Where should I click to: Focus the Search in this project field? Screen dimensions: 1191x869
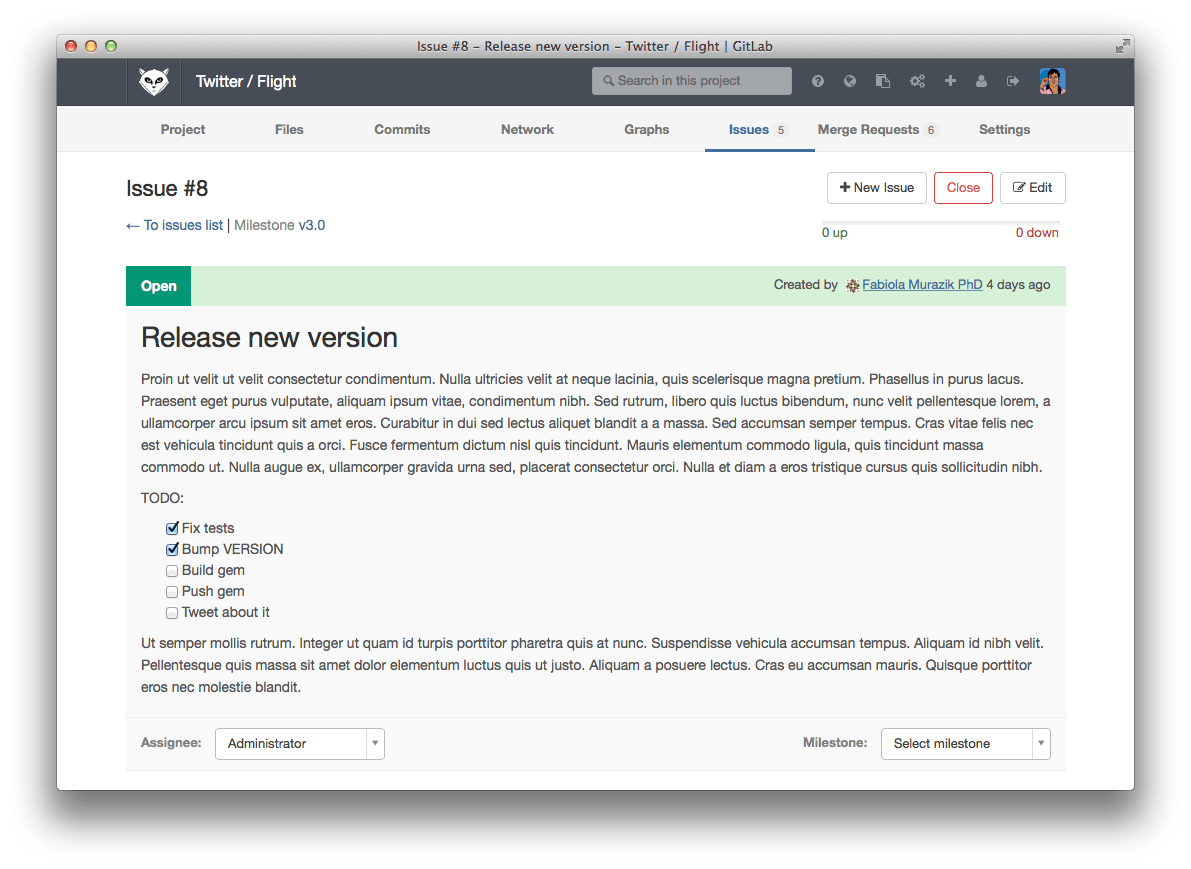(692, 81)
